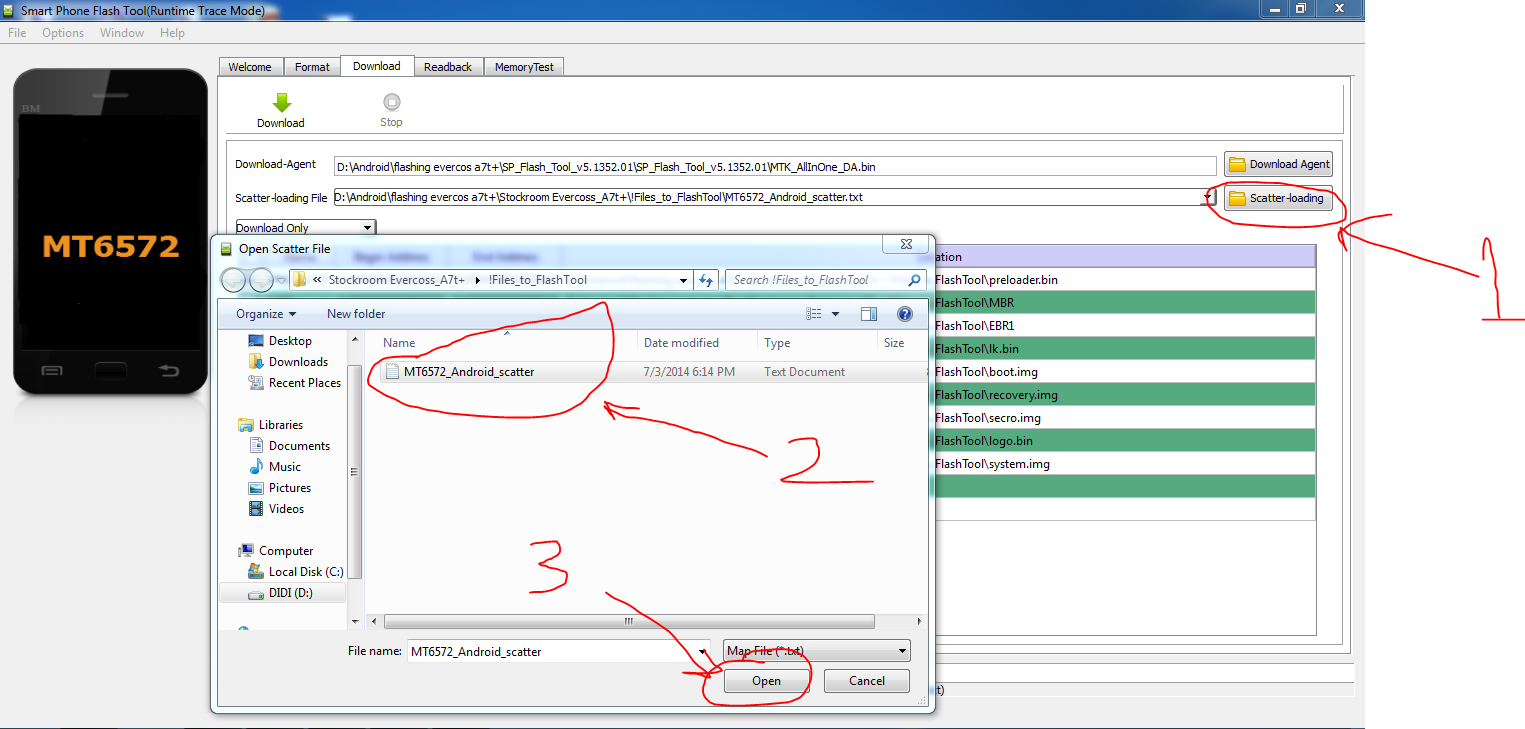Click the FlashTool\EBR1 location cell
1525x729 pixels.
click(x=1123, y=326)
